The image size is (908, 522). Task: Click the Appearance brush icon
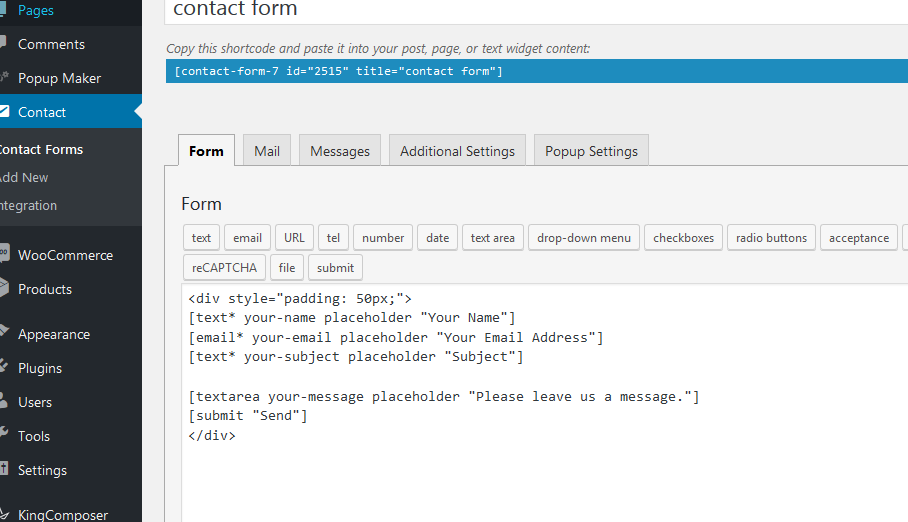[x=4, y=334]
